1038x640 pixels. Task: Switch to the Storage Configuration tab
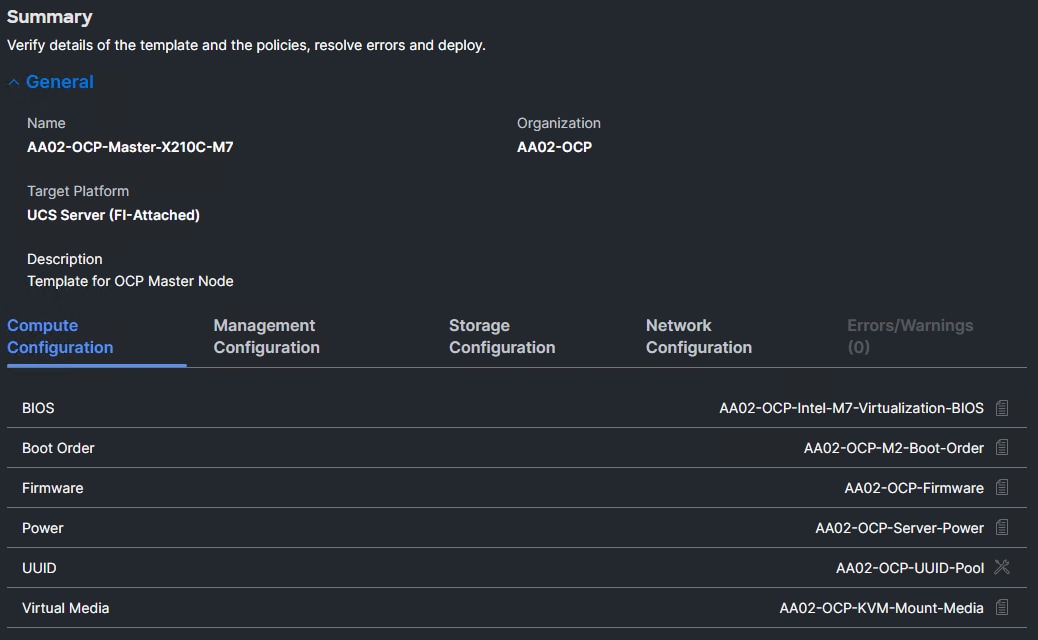[501, 336]
